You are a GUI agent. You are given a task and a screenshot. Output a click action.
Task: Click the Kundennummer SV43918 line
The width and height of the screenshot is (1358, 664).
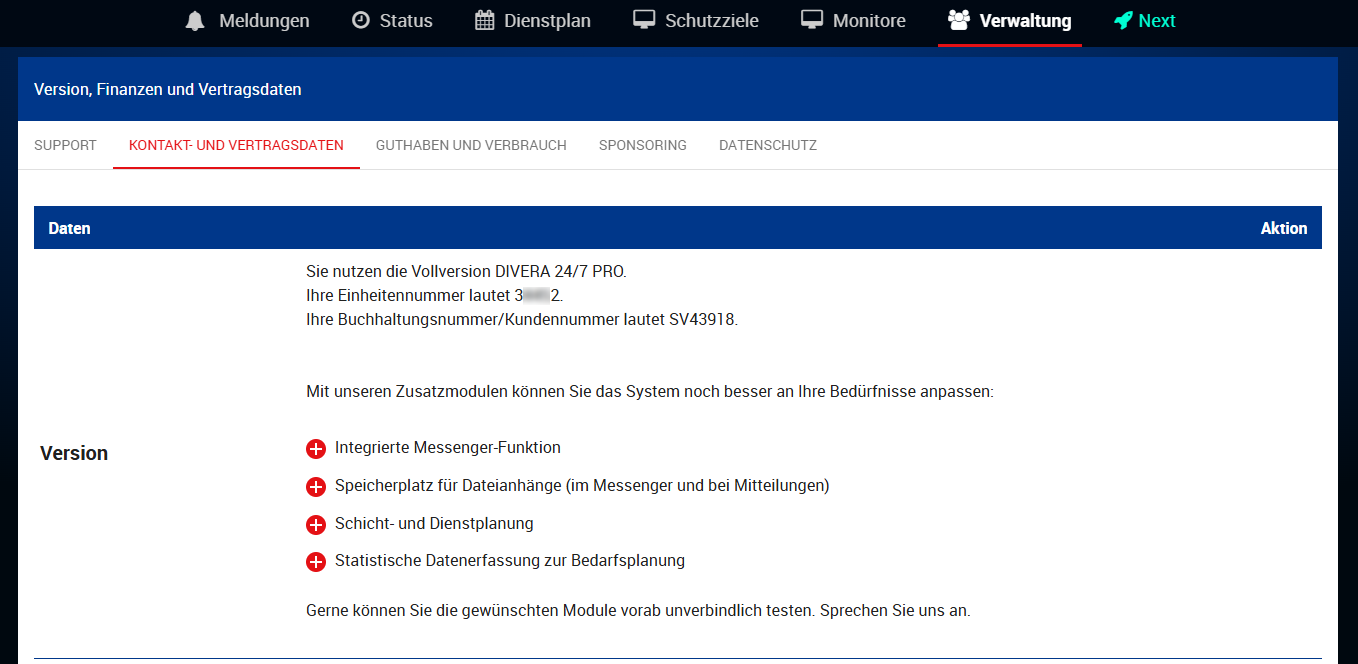point(522,320)
